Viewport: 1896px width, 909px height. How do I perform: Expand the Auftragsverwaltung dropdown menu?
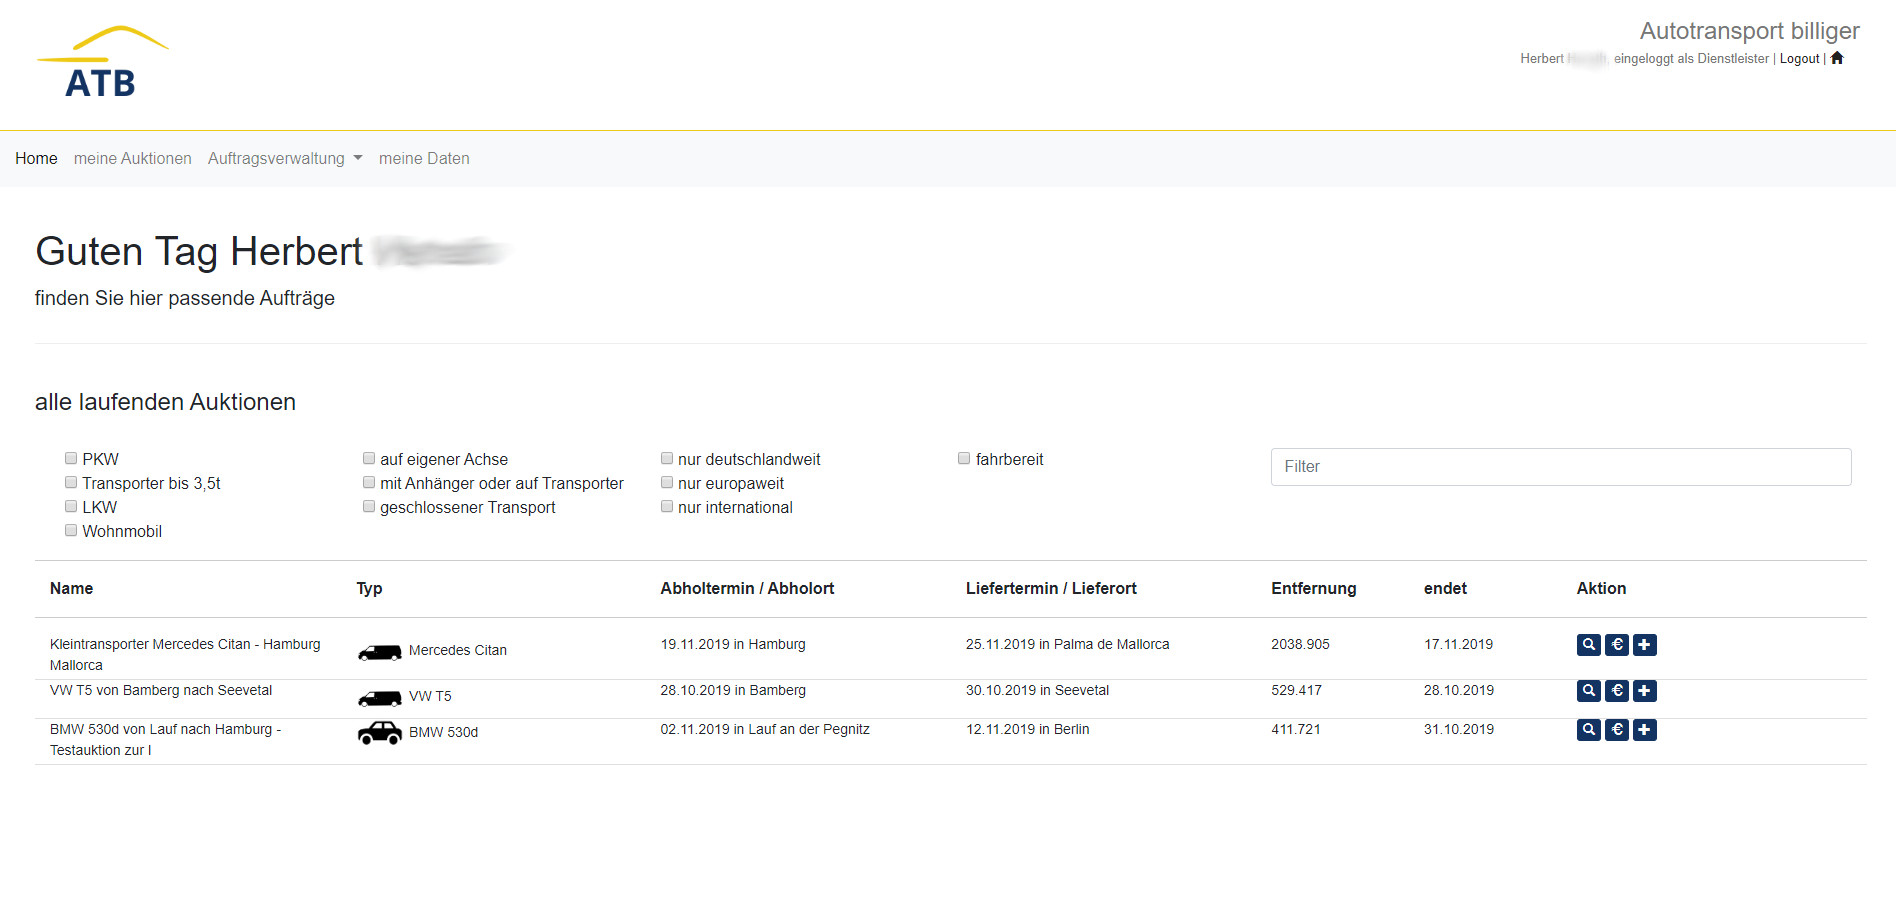284,158
